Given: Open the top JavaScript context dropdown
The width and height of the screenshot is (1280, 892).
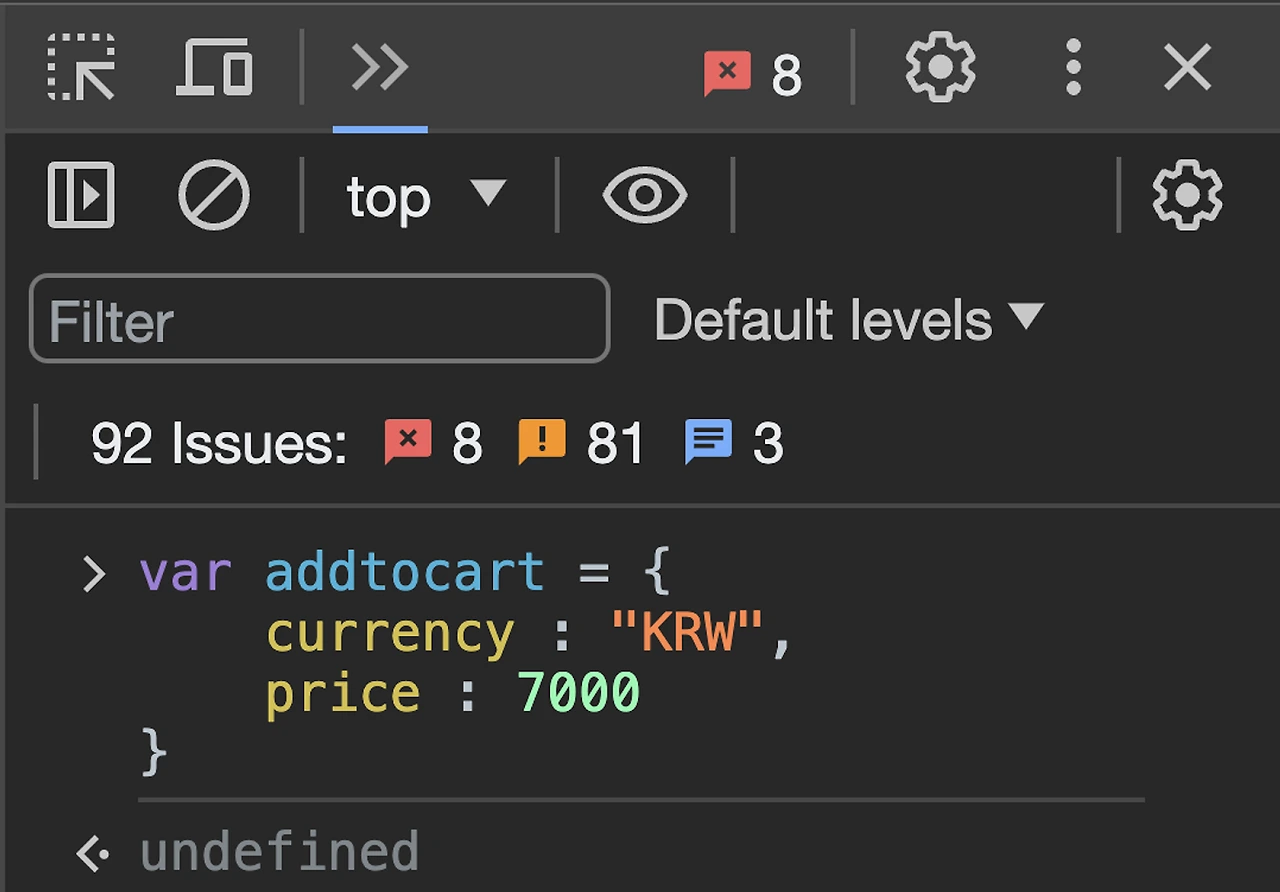Looking at the screenshot, I should [426, 196].
